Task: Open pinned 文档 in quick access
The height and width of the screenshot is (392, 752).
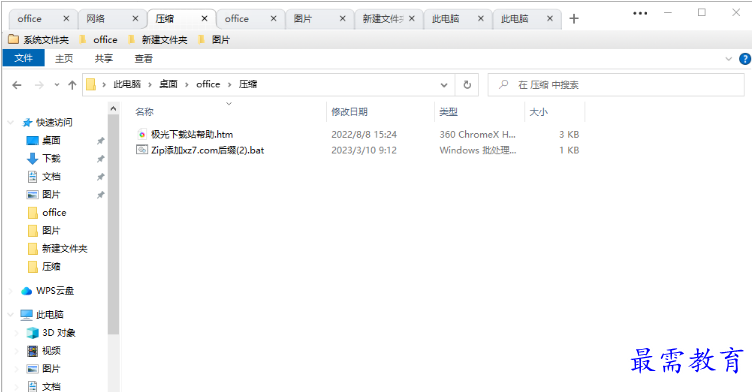Action: tap(51, 177)
